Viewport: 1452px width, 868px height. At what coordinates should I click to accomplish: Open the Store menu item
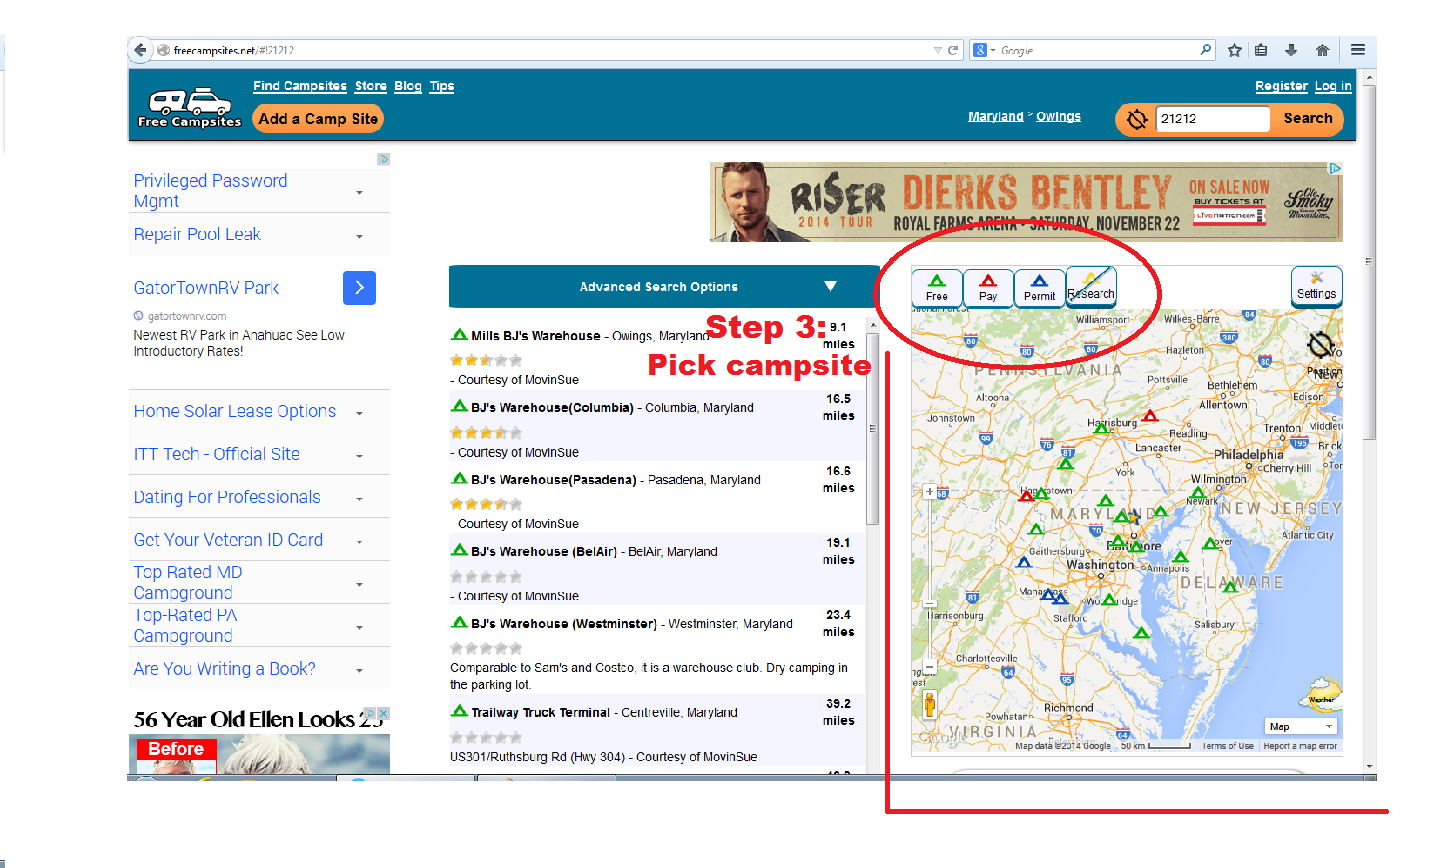coord(371,86)
